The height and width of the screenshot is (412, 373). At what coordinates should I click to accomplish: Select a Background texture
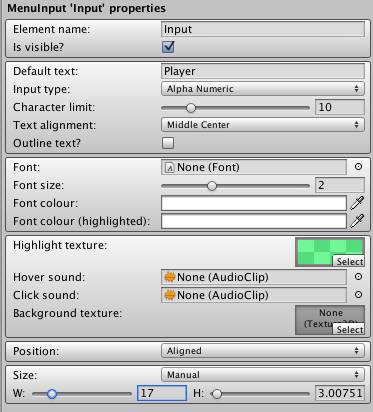point(349,329)
